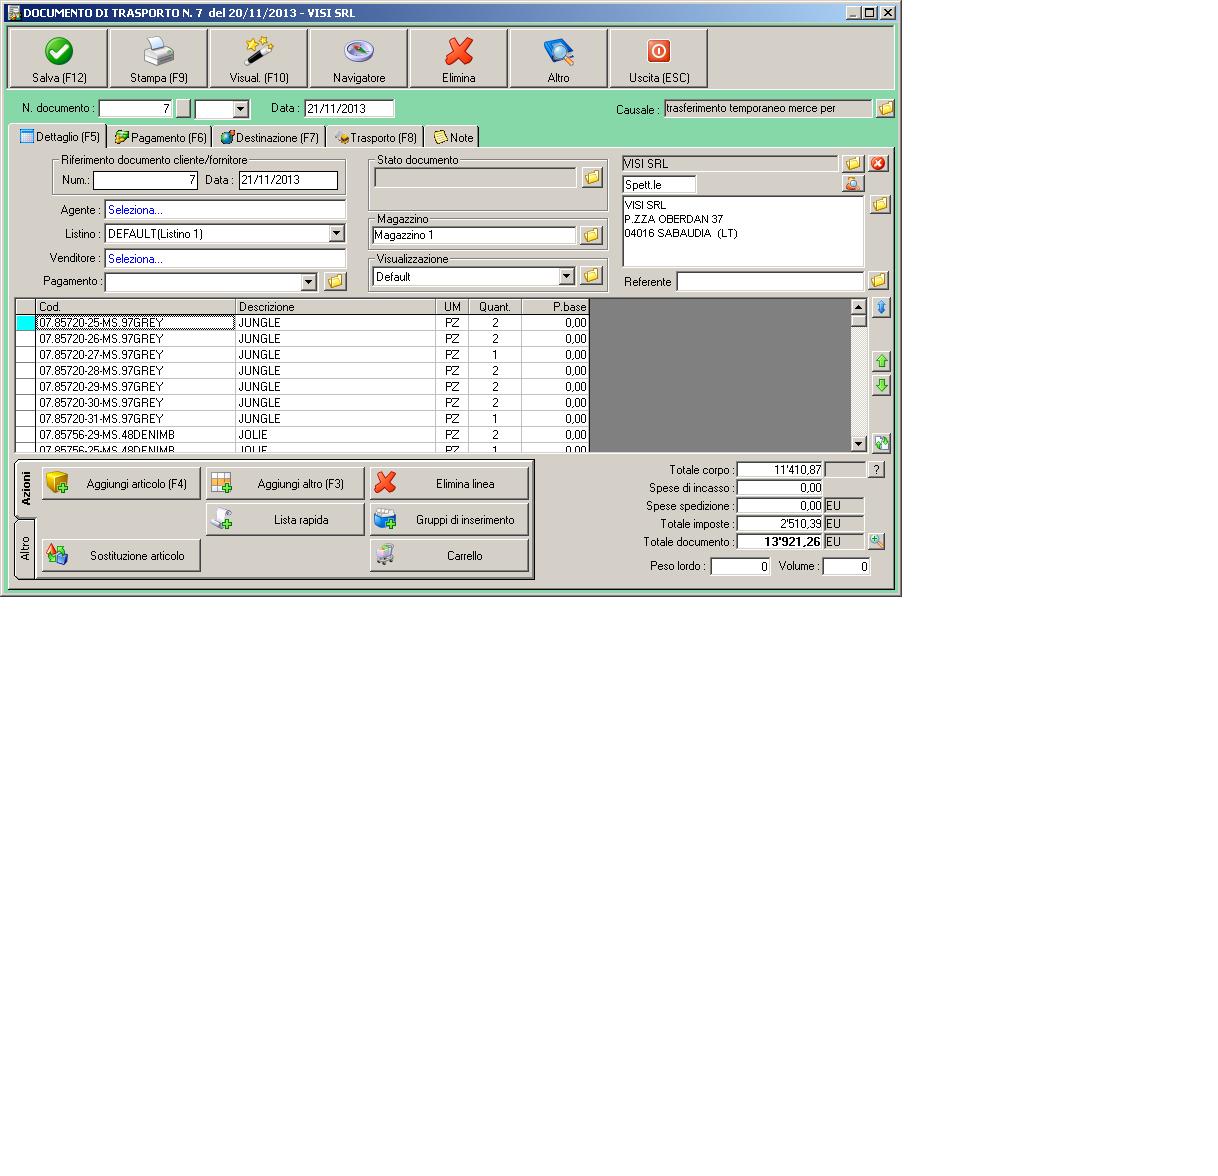Move row down with green down arrow

click(x=881, y=386)
